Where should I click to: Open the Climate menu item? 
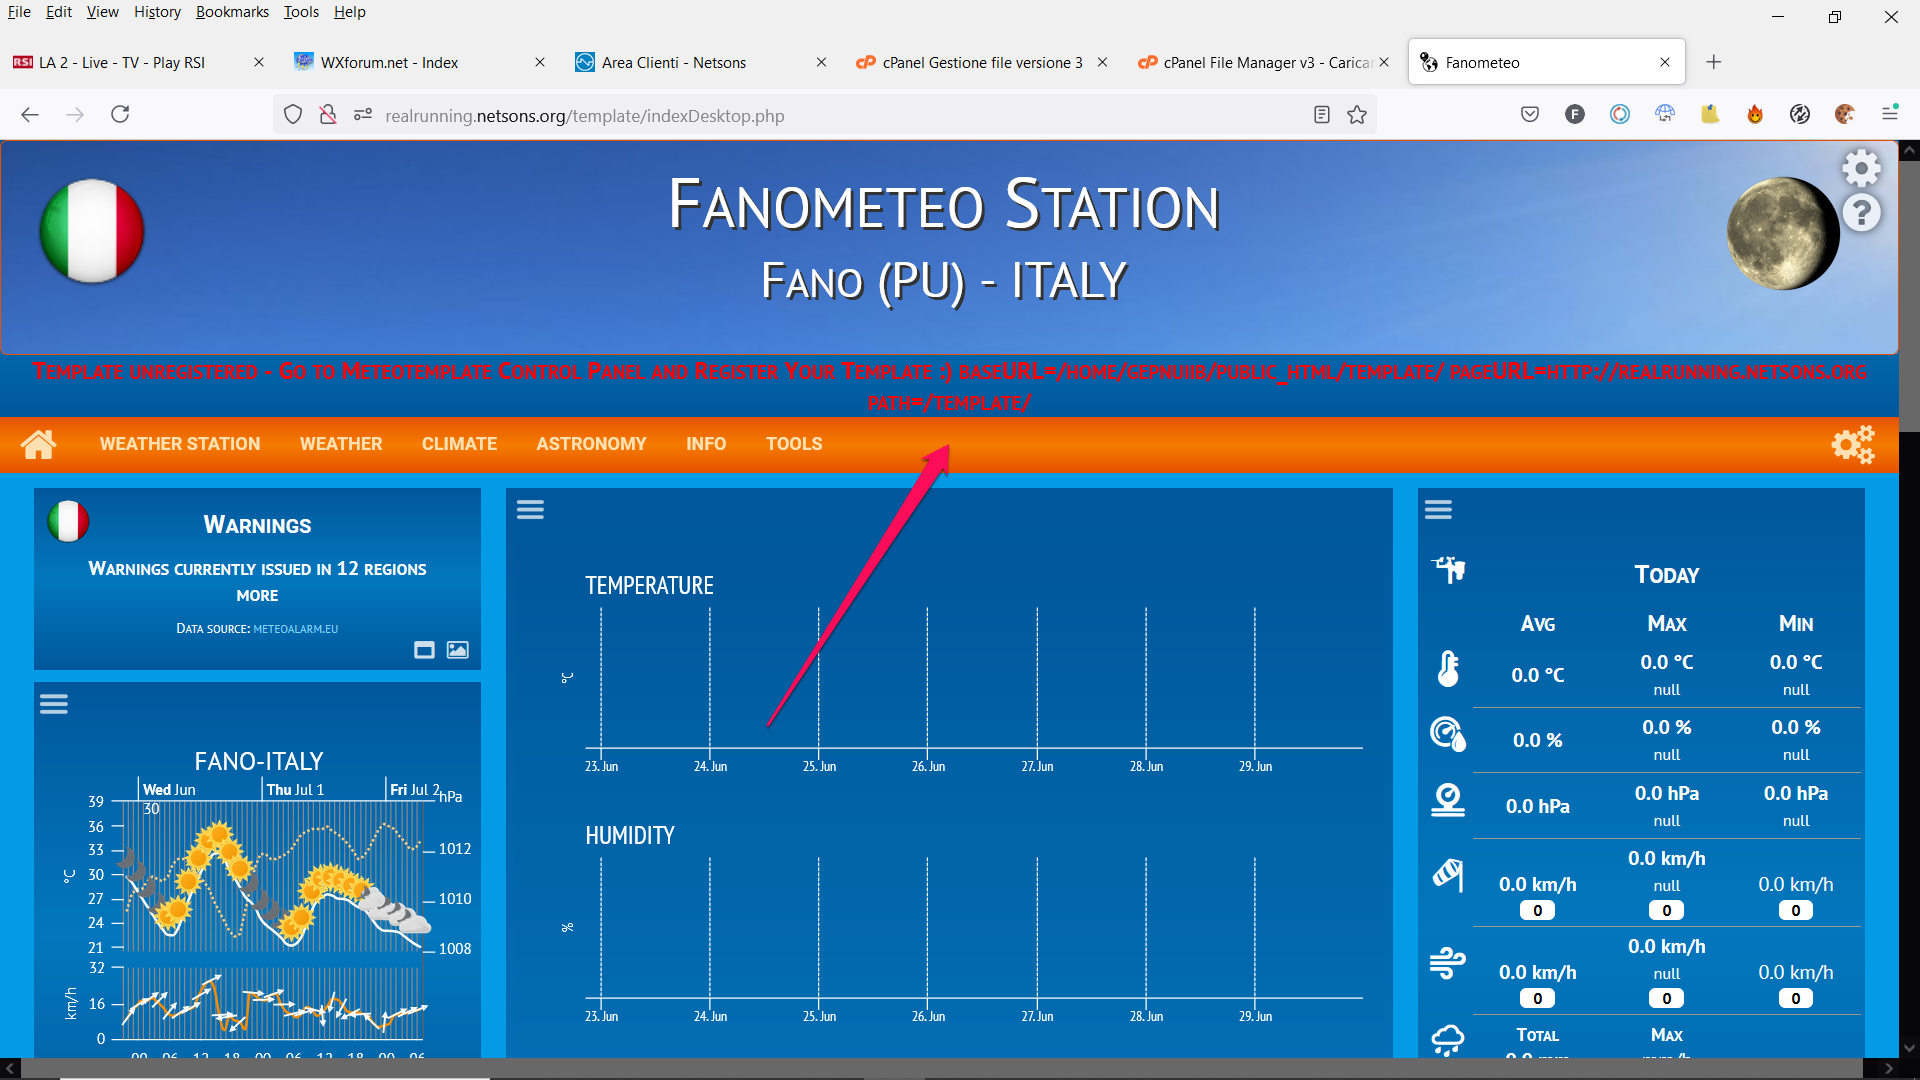(x=459, y=444)
